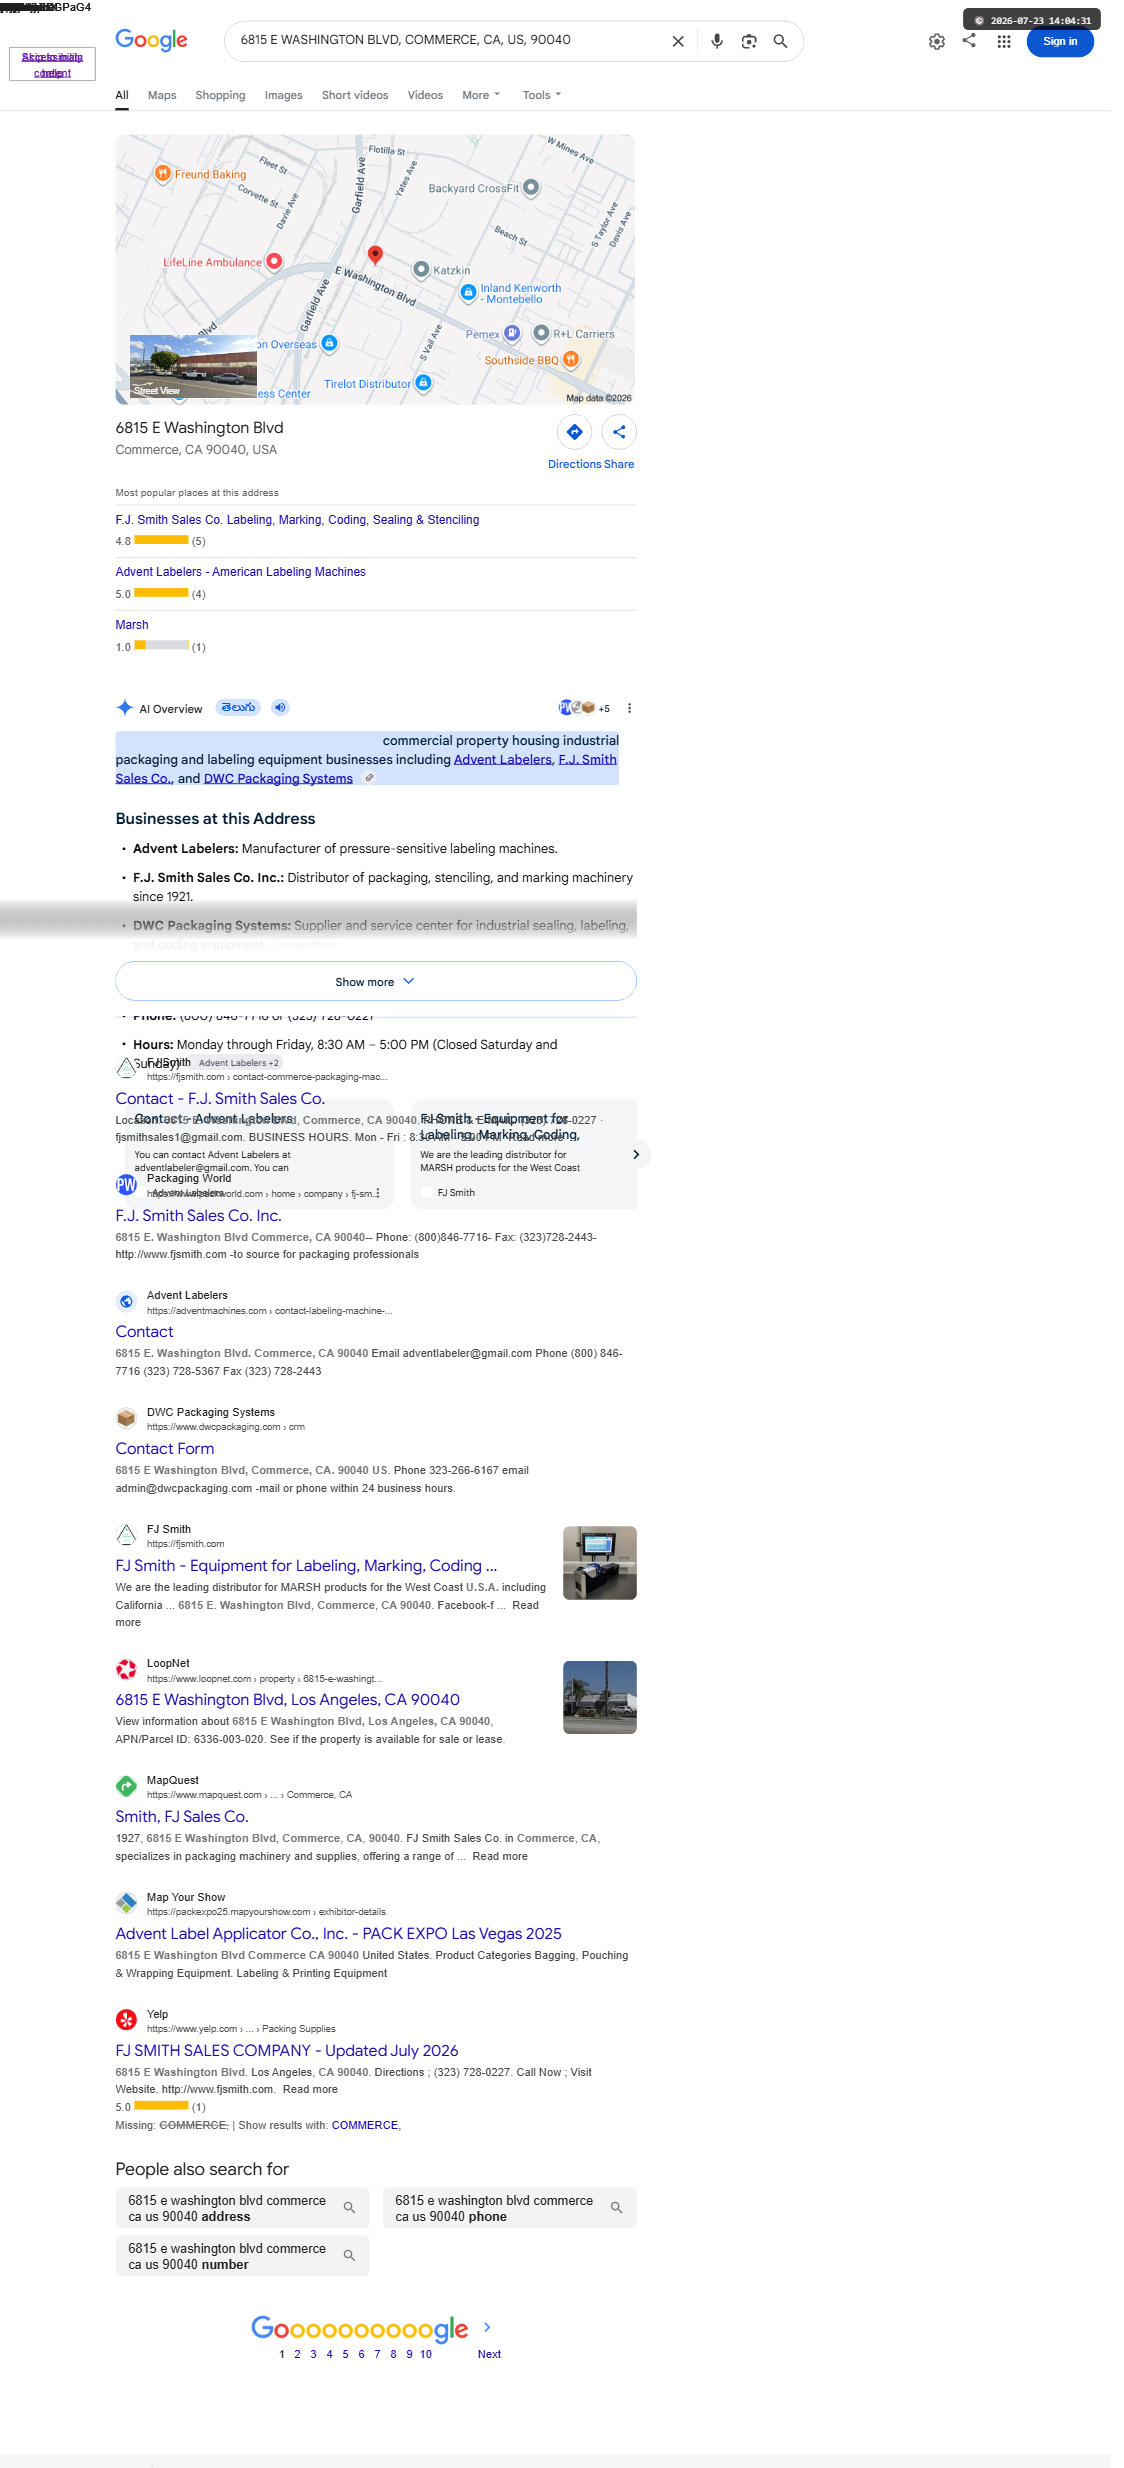Open LoopNet 6815 E Washington Blvd result
Viewport: 1124px width, 2468px height.
tap(288, 1699)
